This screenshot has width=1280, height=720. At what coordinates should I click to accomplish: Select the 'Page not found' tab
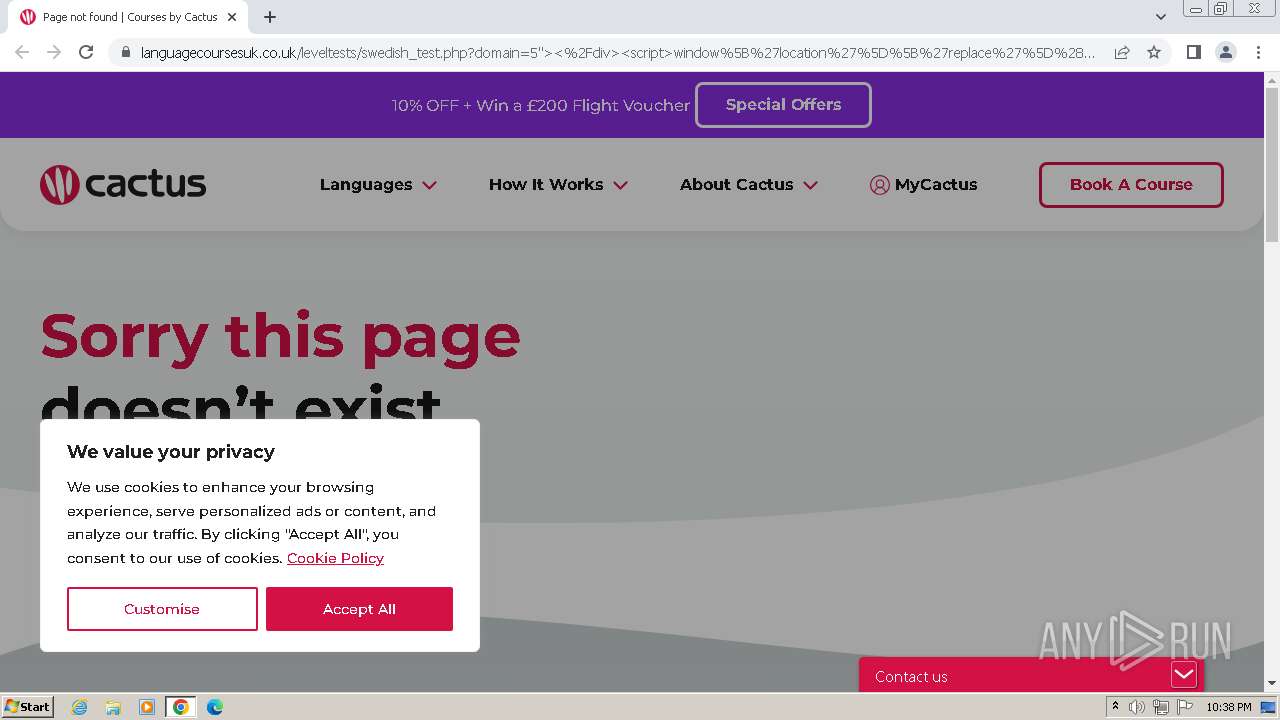click(x=130, y=17)
